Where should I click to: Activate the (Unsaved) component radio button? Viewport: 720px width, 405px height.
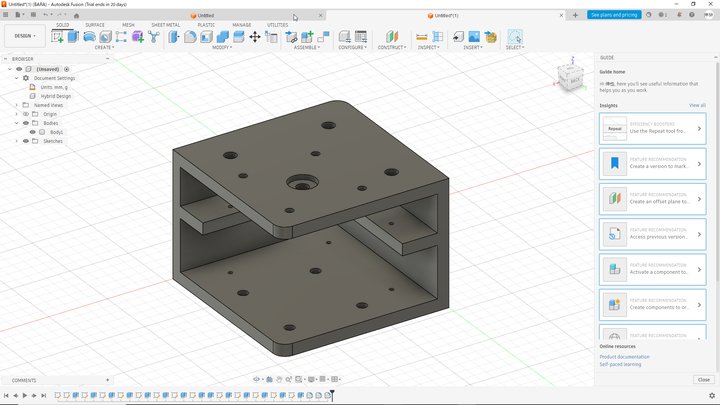(67, 69)
